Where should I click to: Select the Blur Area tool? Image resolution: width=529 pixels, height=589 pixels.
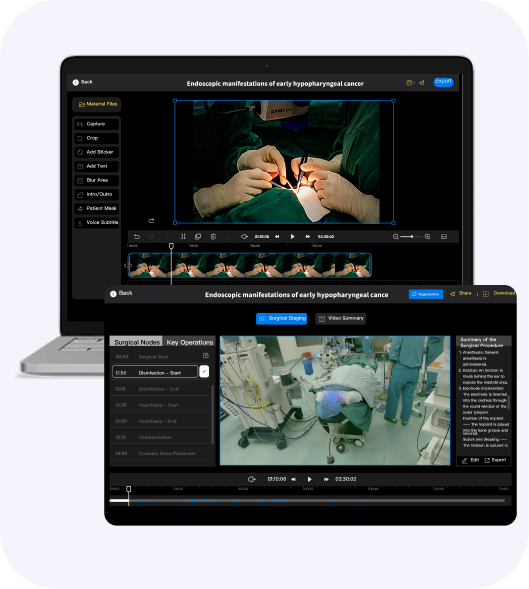tap(97, 180)
